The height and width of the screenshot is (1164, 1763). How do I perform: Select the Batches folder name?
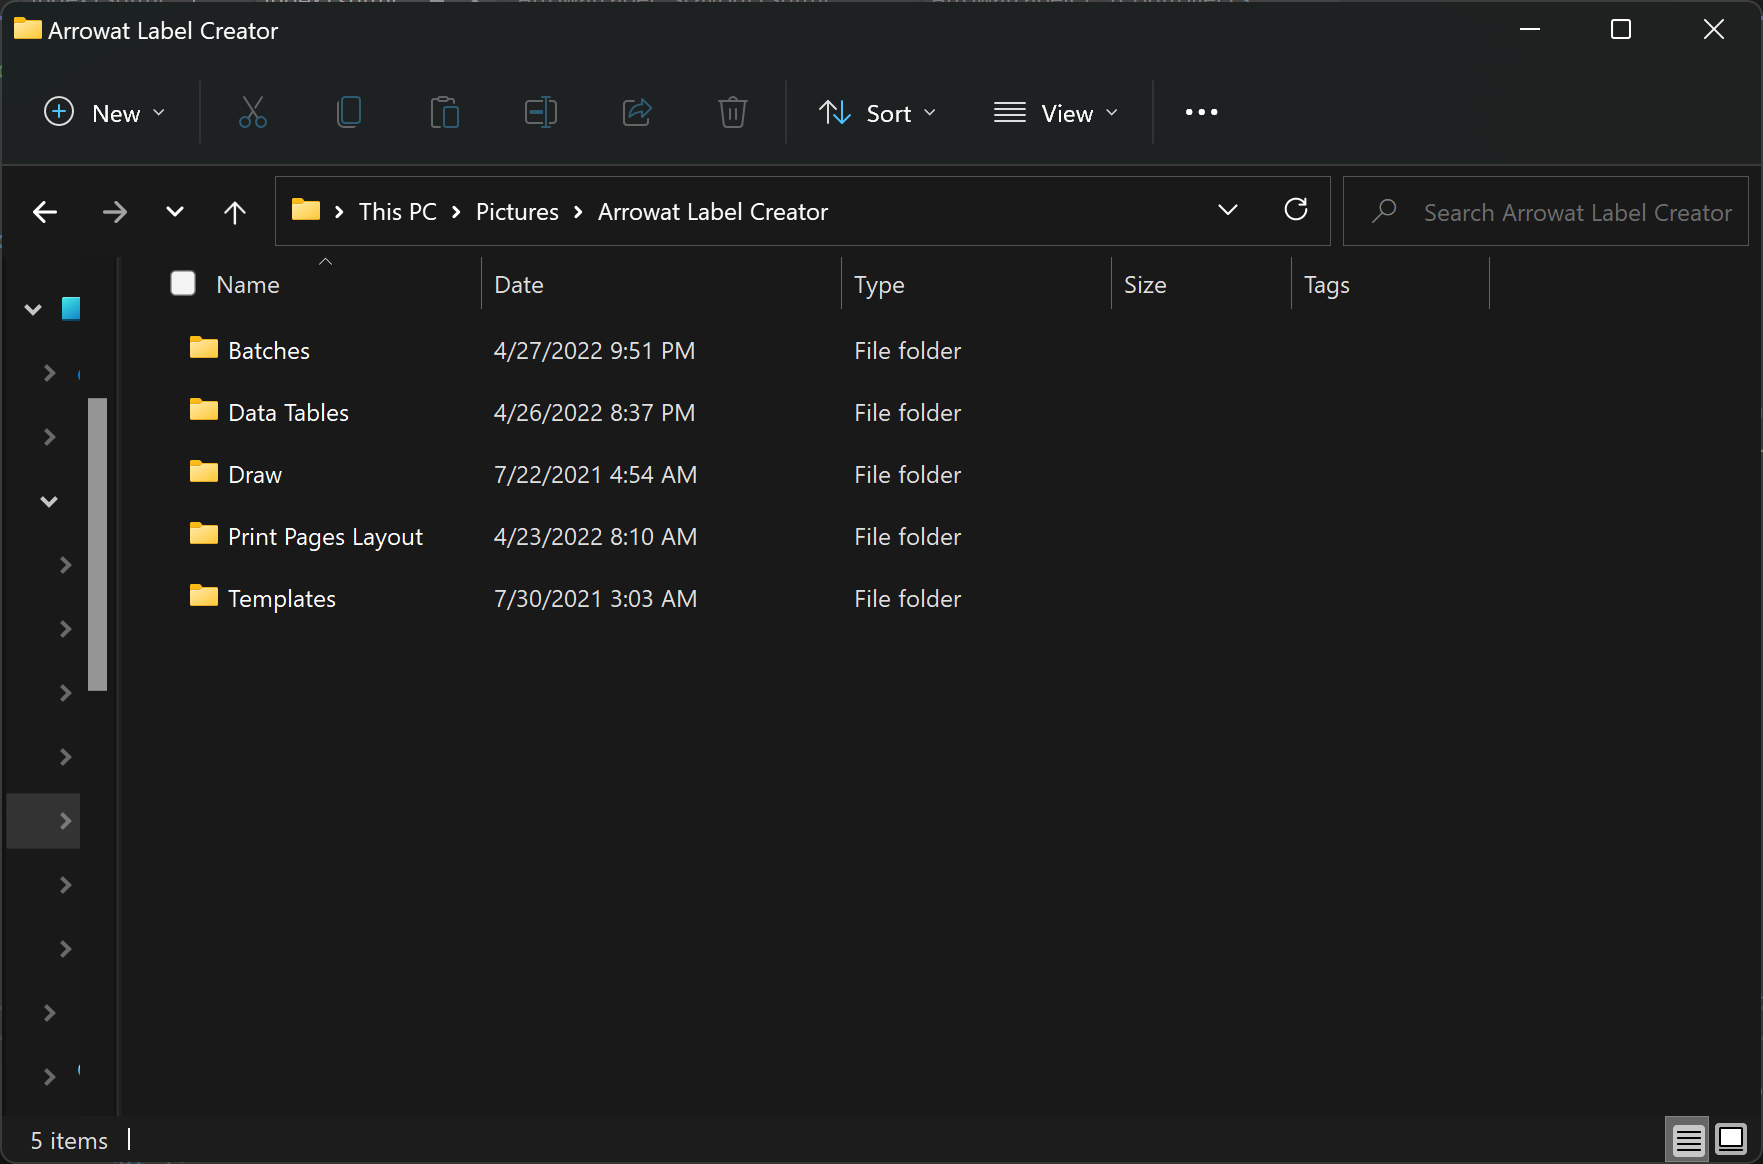(x=269, y=351)
